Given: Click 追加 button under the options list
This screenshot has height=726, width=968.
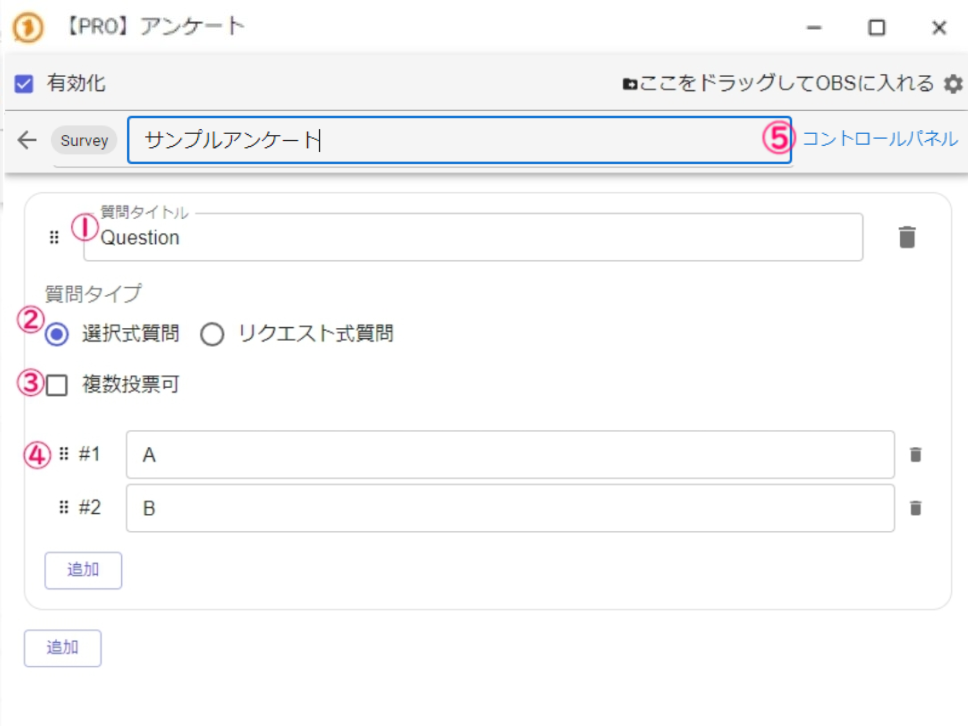Looking at the screenshot, I should [x=83, y=570].
